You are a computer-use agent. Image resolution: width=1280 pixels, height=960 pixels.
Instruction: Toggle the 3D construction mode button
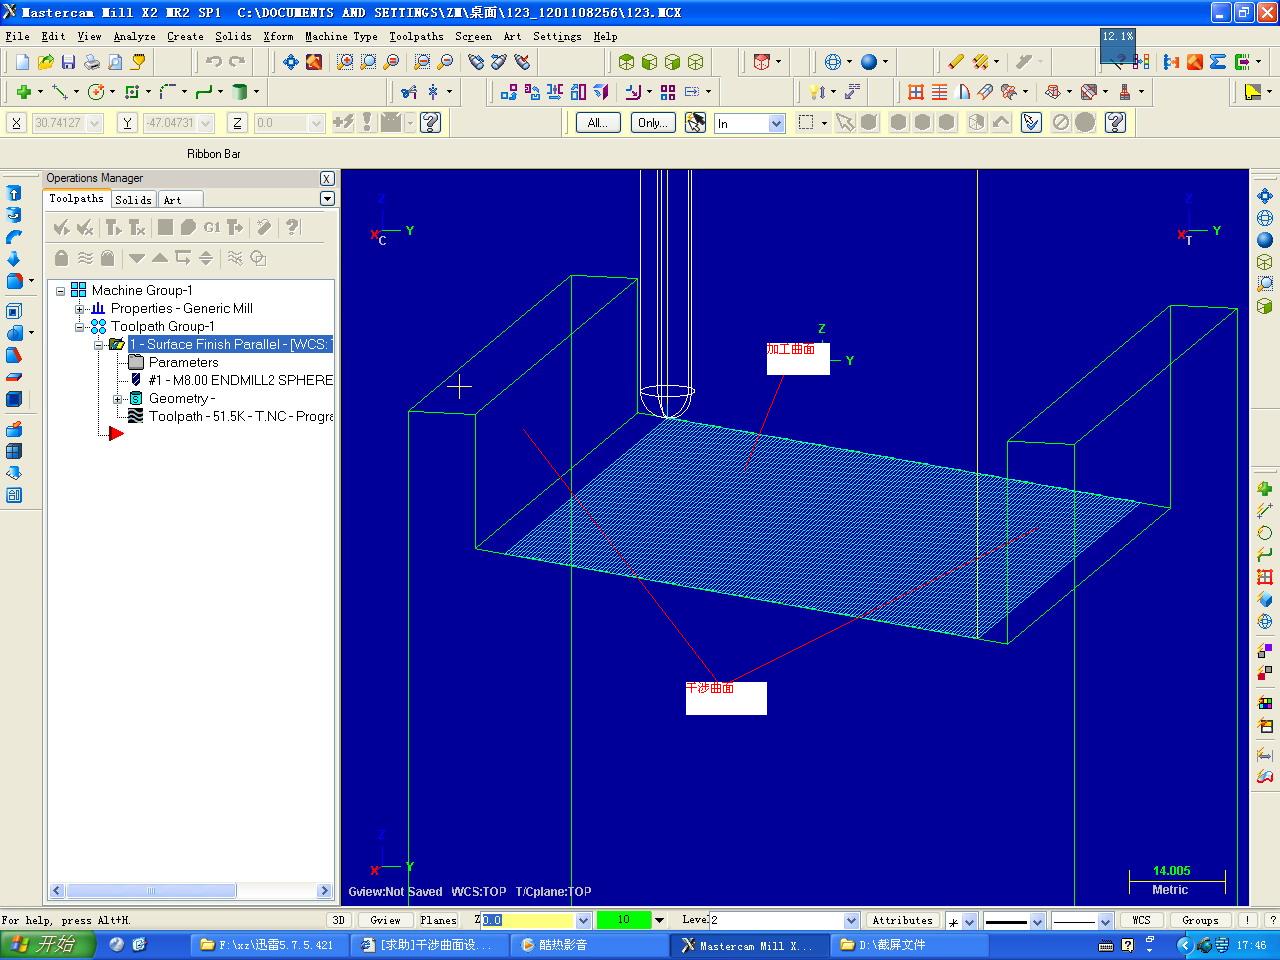click(338, 920)
